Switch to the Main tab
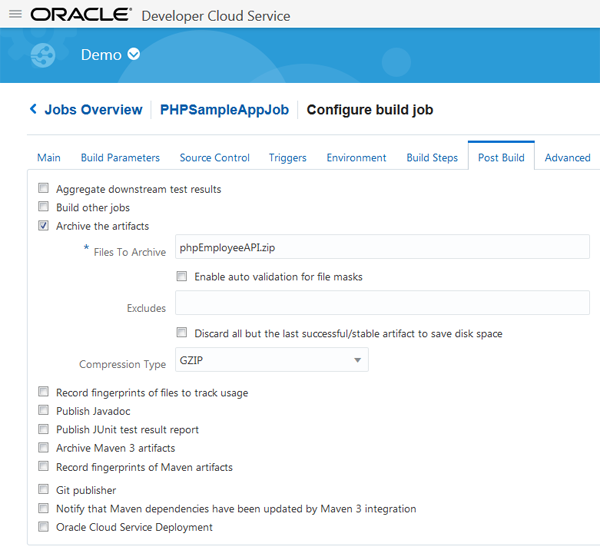The width and height of the screenshot is (600, 550). click(49, 158)
